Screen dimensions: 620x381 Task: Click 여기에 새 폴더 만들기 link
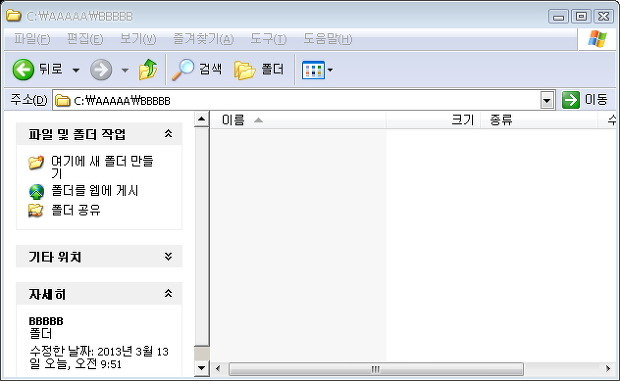coord(102,167)
